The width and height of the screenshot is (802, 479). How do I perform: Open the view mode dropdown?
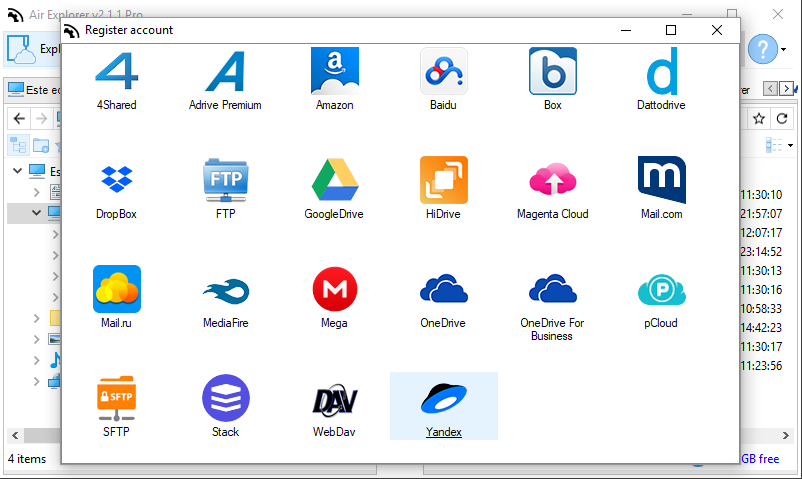[790, 145]
